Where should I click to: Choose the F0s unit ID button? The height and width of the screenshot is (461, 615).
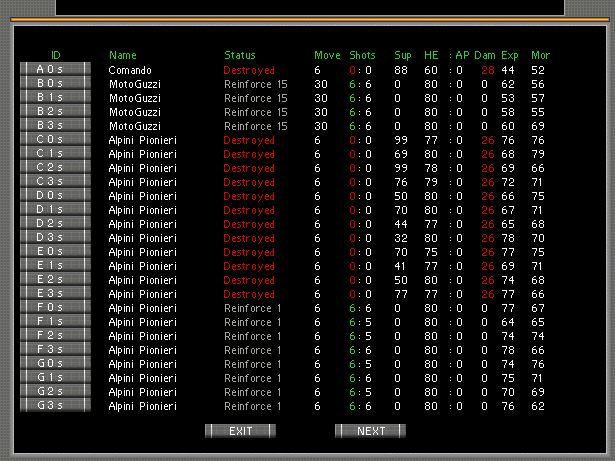click(55, 308)
